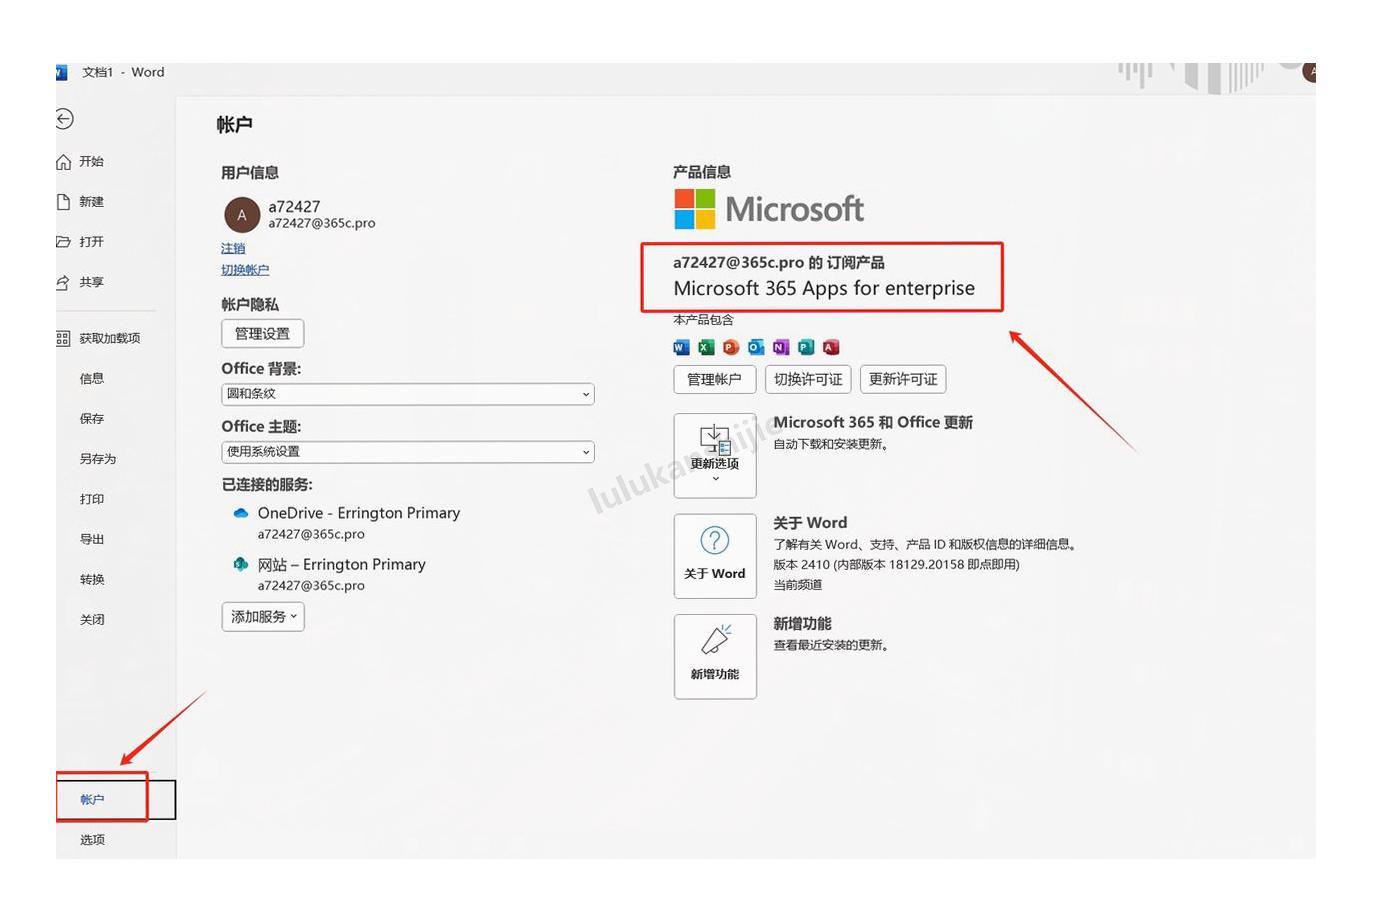Click the Microsoft four-color logo
The height and width of the screenshot is (922, 1373).
click(695, 209)
